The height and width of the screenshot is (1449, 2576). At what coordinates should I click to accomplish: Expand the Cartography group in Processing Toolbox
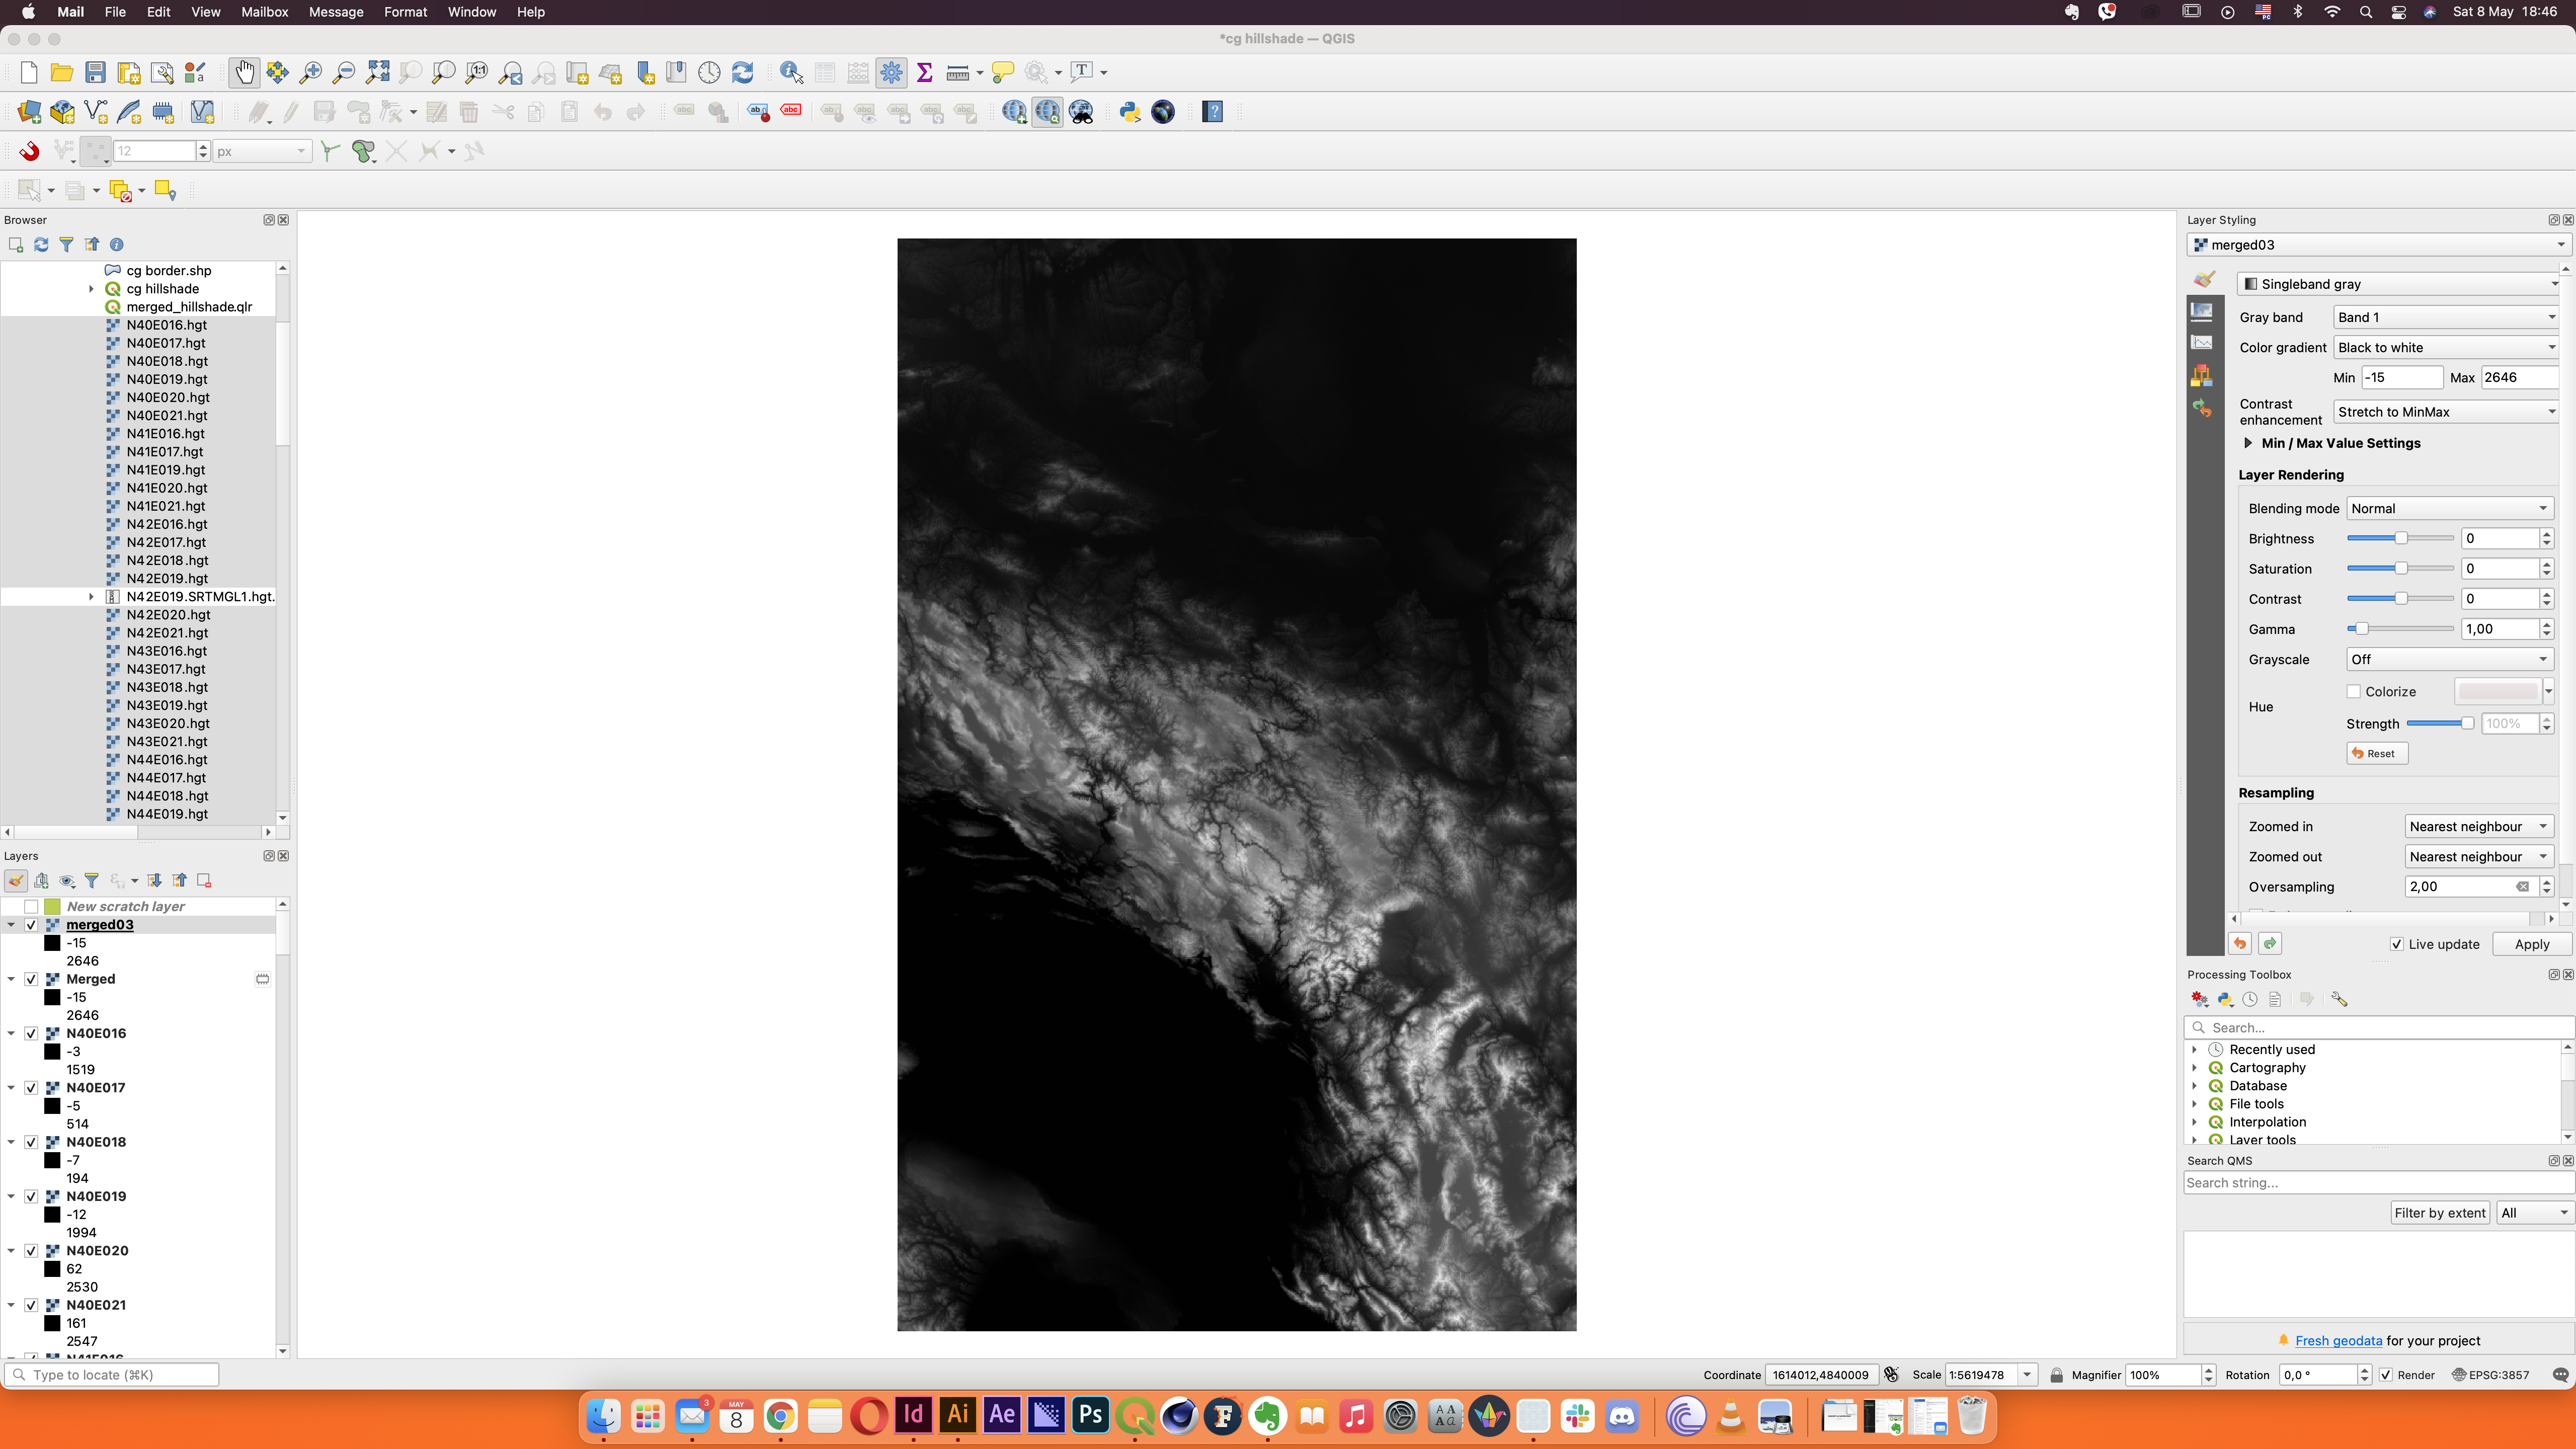[x=2194, y=1068]
